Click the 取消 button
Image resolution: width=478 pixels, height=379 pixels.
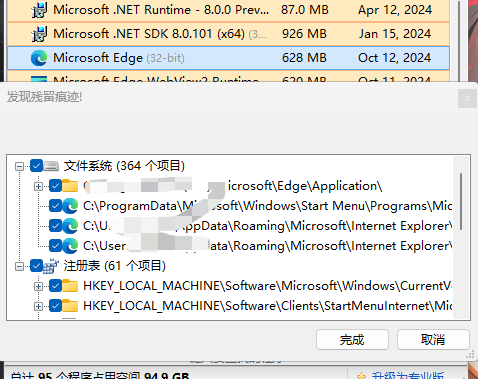click(x=433, y=340)
